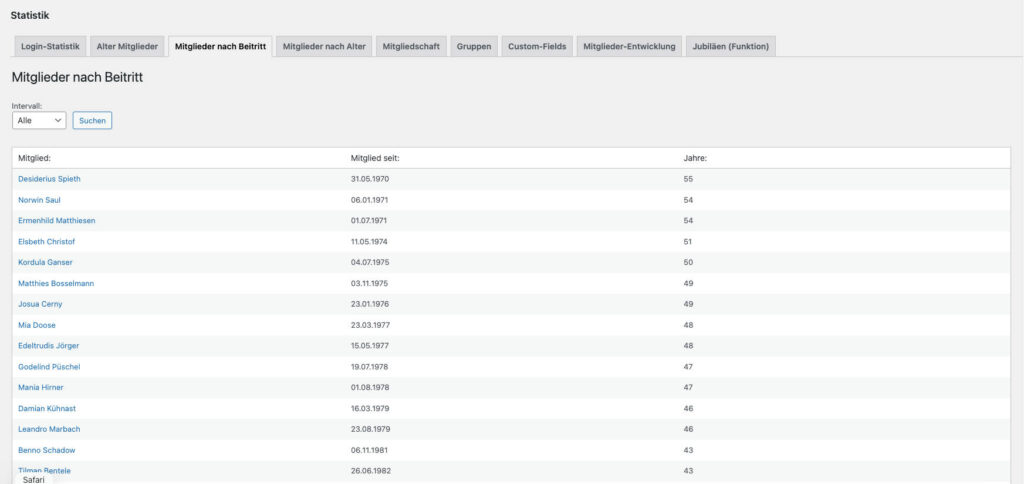Click on Ermenhild Matthiesen's name

pyautogui.click(x=56, y=220)
